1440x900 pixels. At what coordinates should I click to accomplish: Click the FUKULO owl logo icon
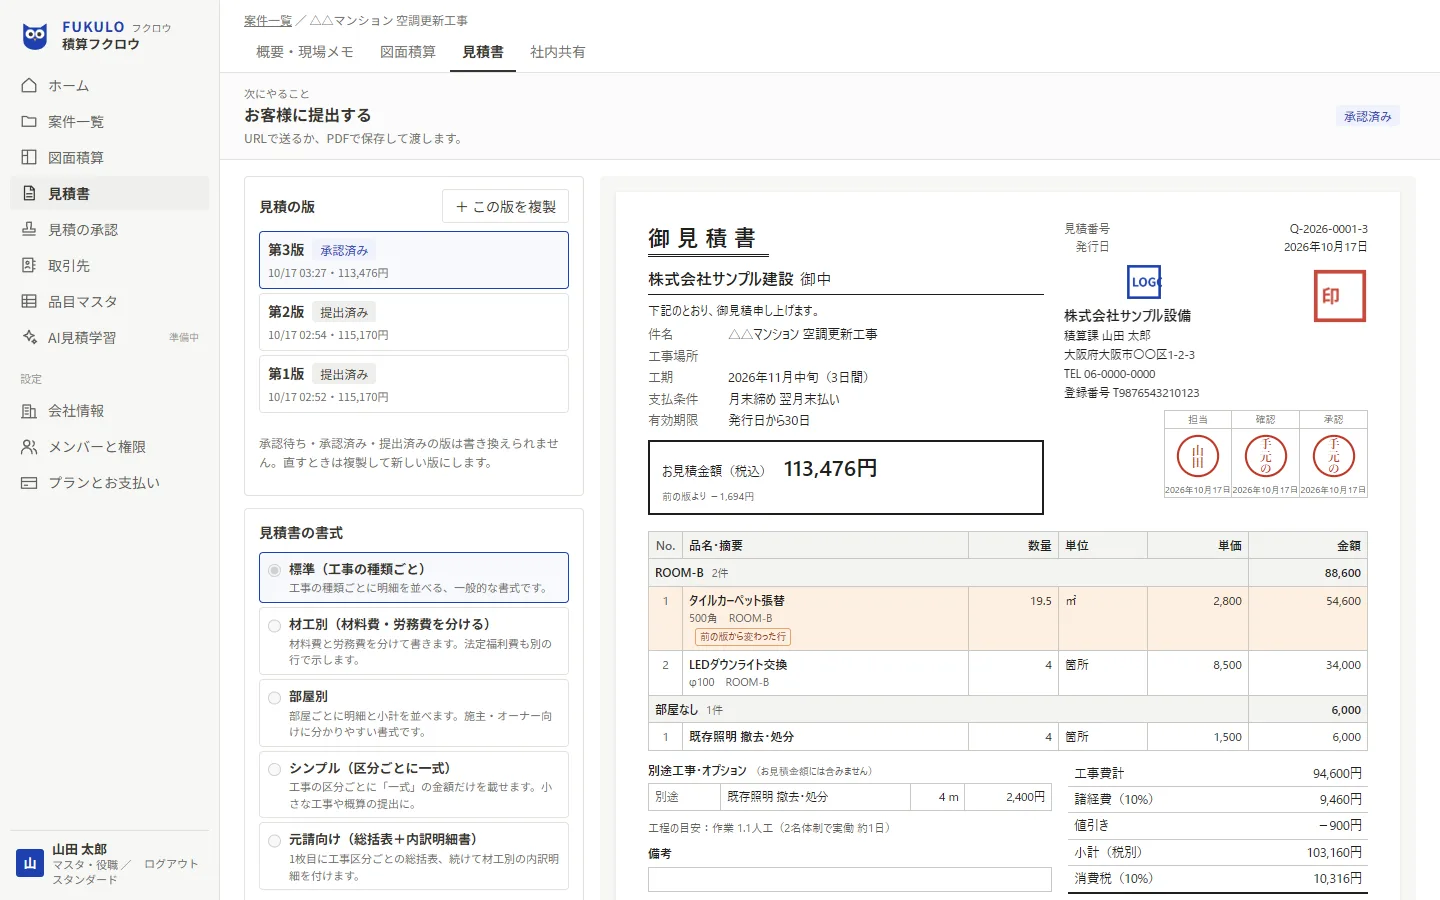coord(35,36)
